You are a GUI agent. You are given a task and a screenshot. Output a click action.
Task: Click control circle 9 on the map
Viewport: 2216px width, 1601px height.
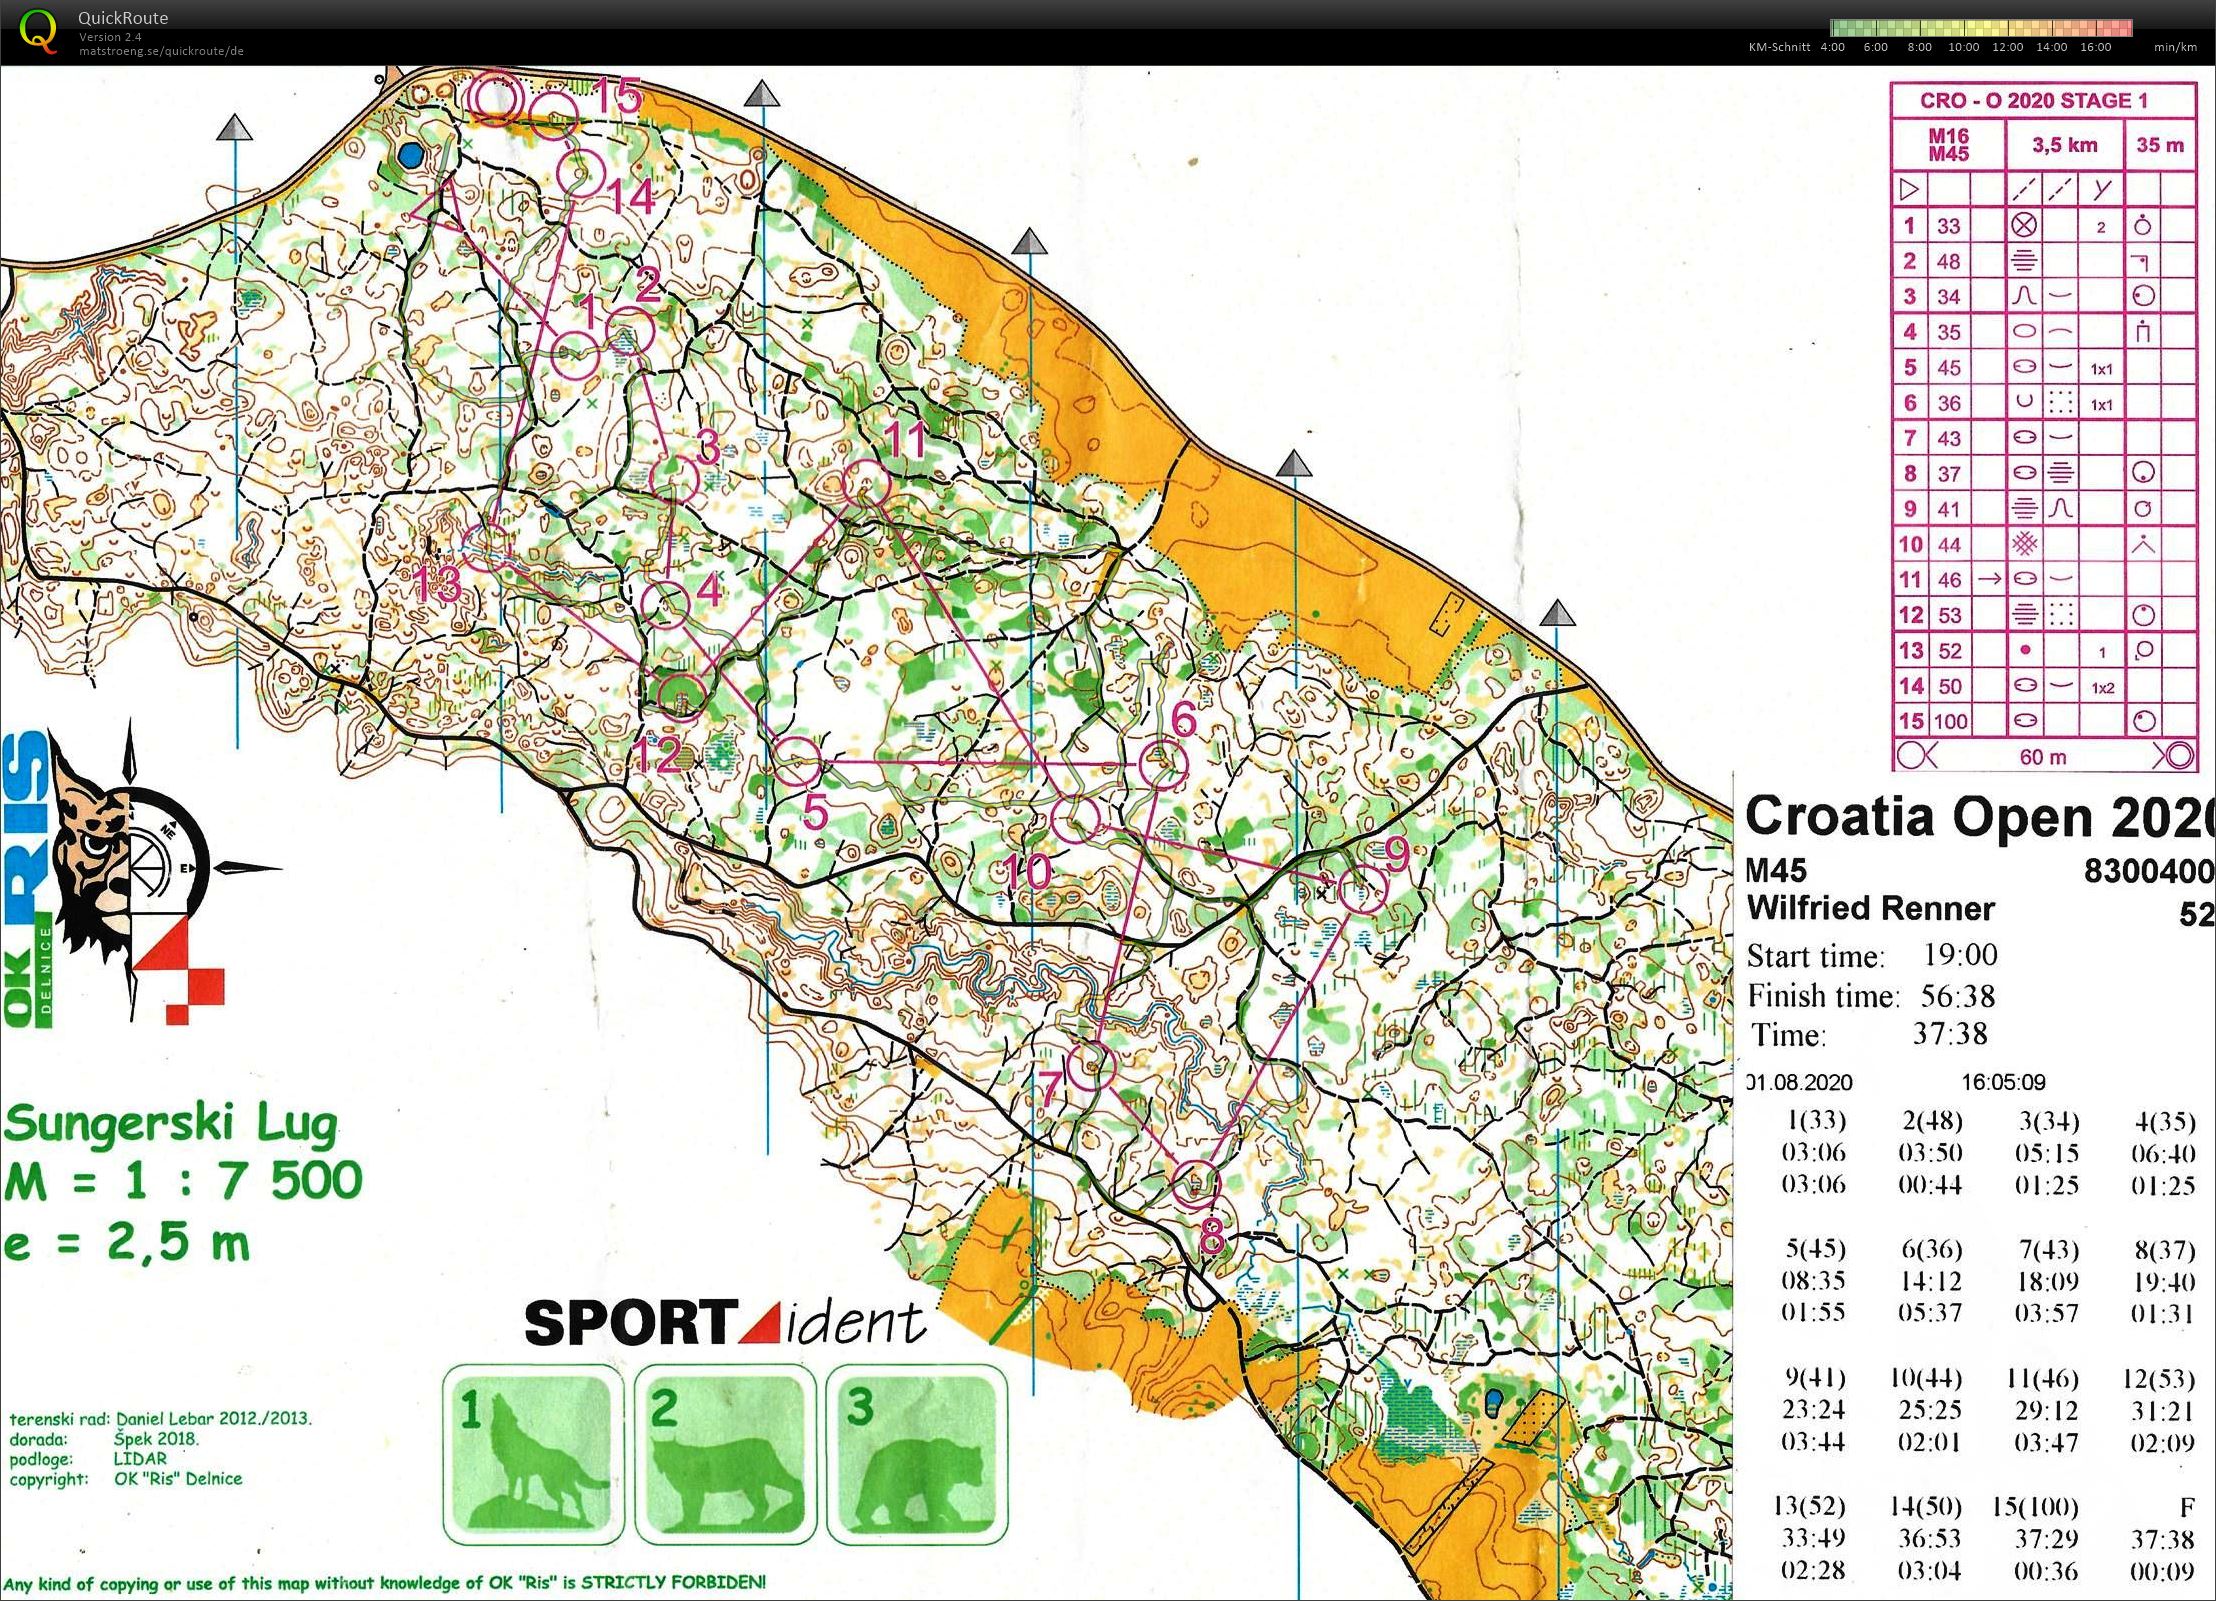coord(1363,889)
